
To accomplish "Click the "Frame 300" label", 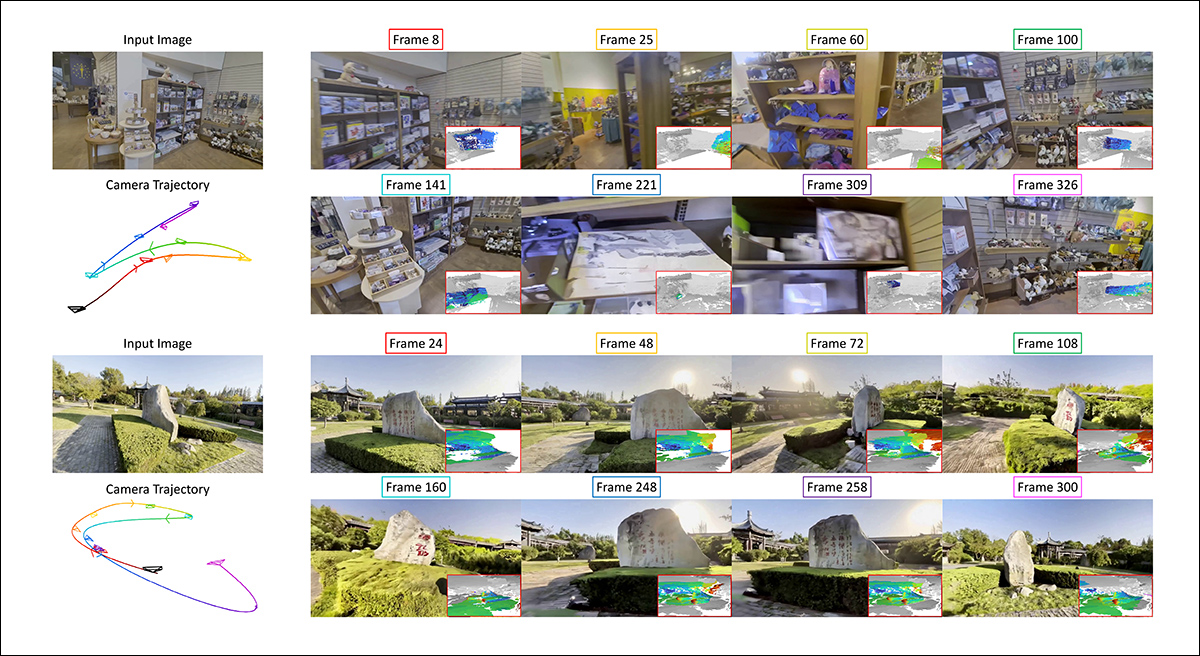I will tap(1047, 487).
